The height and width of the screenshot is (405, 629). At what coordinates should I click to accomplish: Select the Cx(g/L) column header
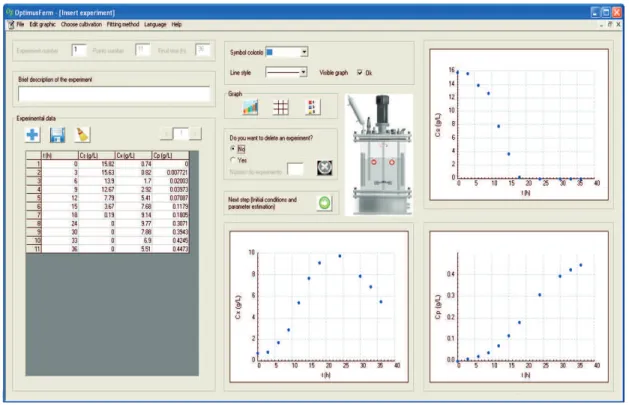tap(134, 155)
